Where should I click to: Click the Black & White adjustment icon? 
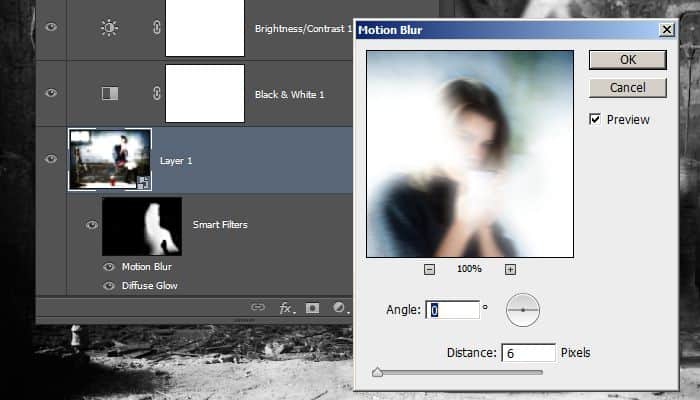[110, 93]
